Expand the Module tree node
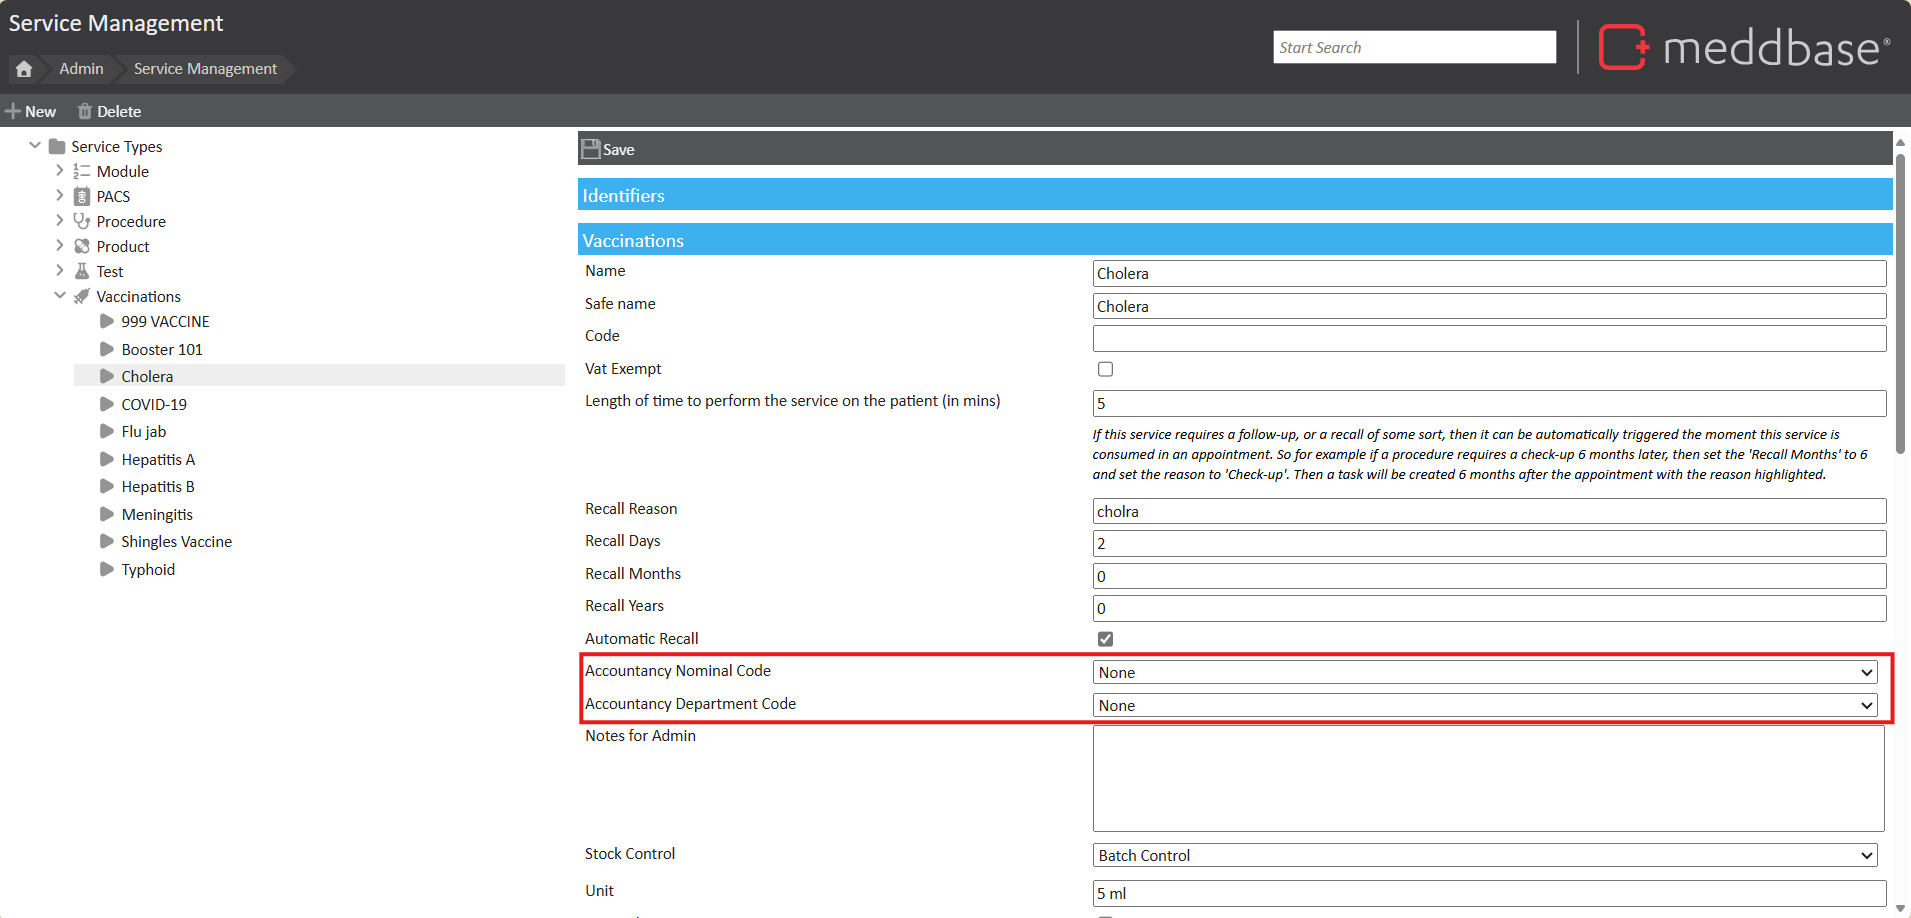Screen dimensions: 1911x918 point(60,171)
